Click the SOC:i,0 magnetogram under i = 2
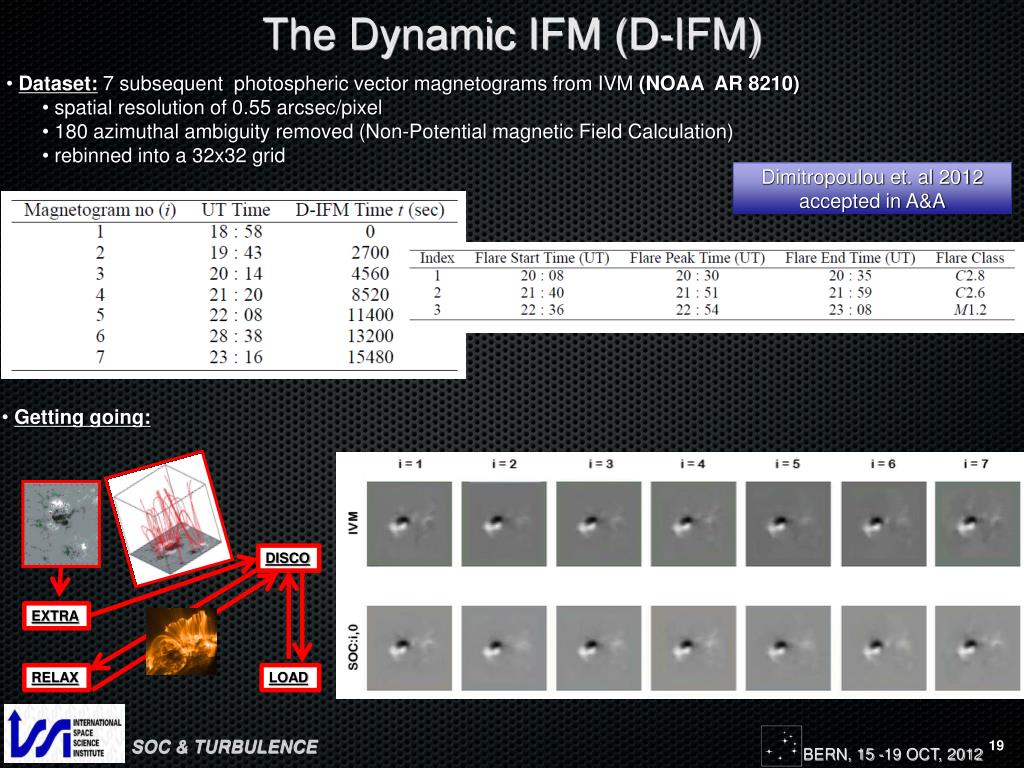Image resolution: width=1024 pixels, height=768 pixels. click(x=504, y=648)
